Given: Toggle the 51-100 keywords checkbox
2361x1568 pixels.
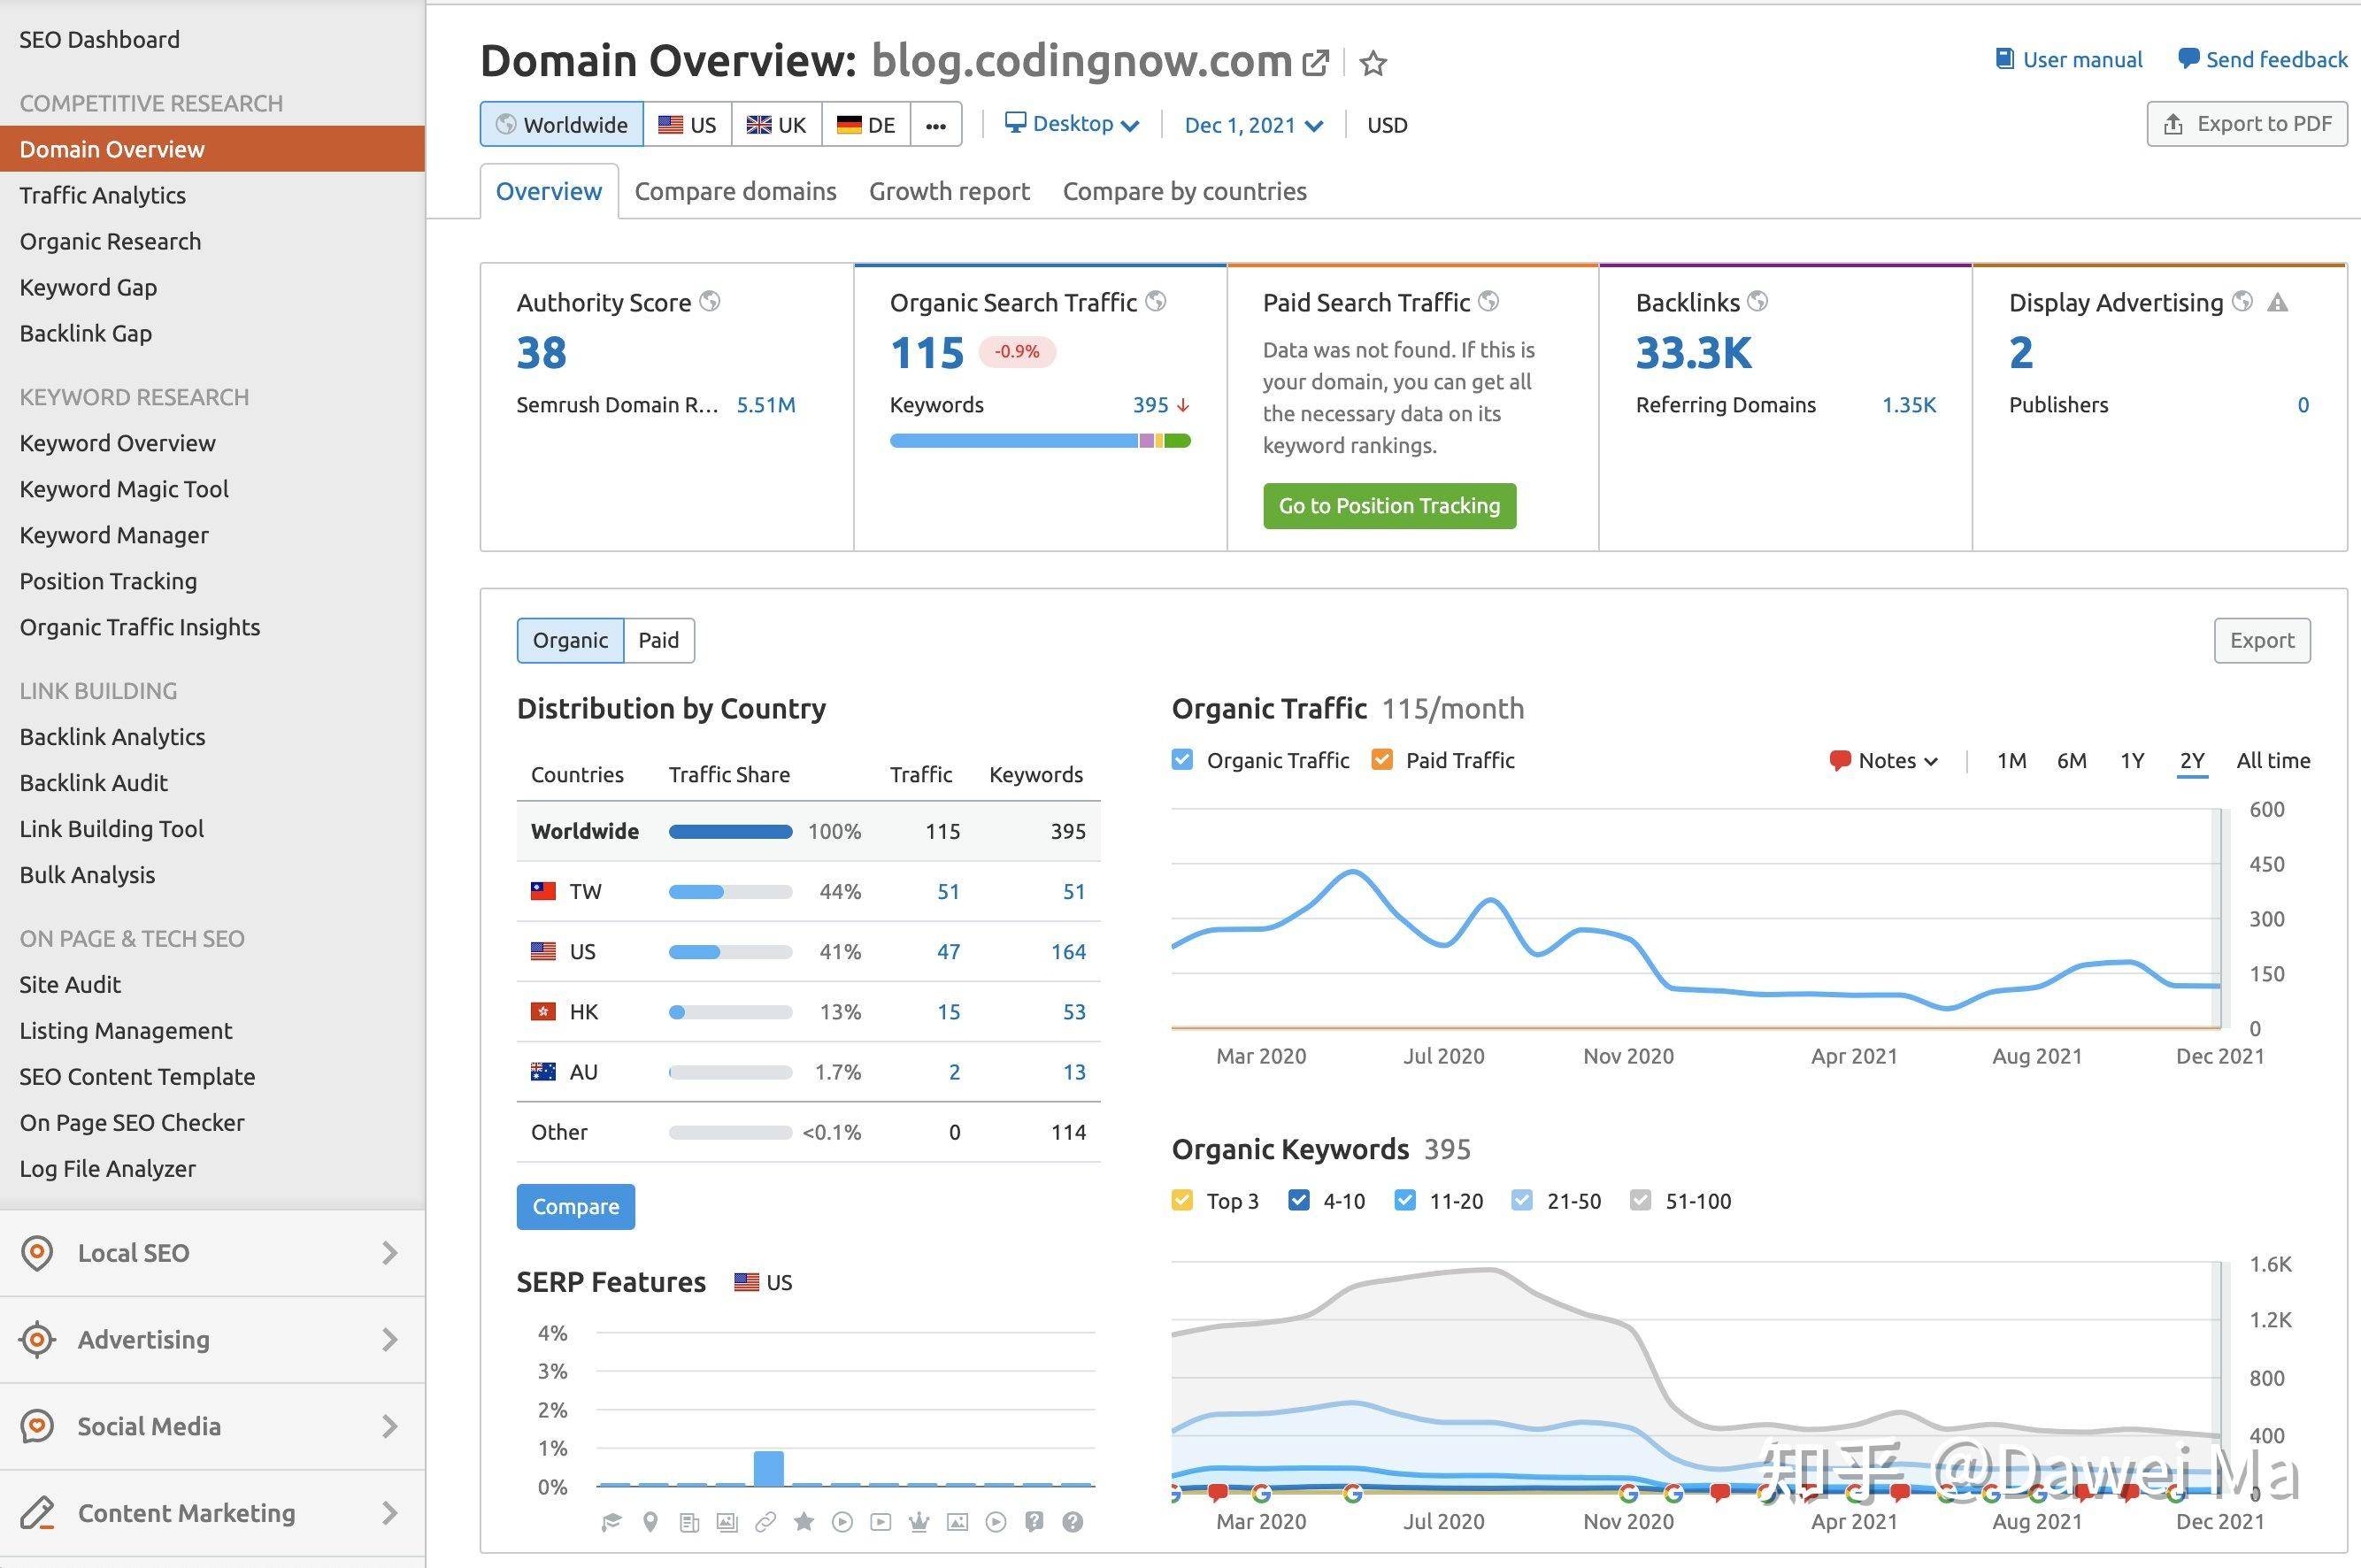Looking at the screenshot, I should click(1640, 1200).
